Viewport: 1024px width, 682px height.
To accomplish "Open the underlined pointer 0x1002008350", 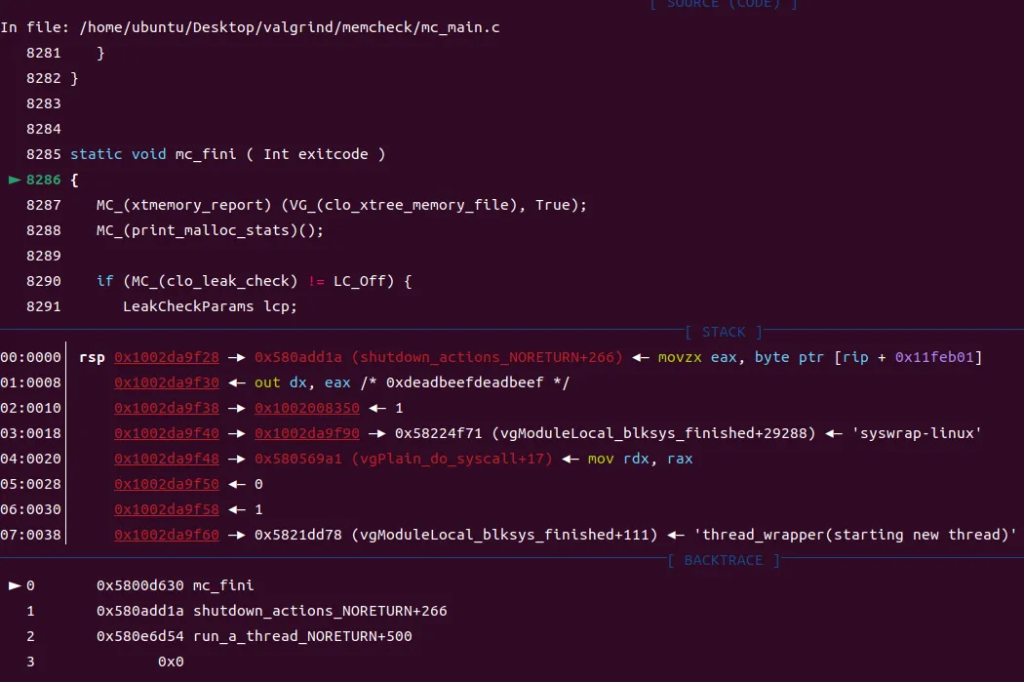I will pyautogui.click(x=307, y=408).
